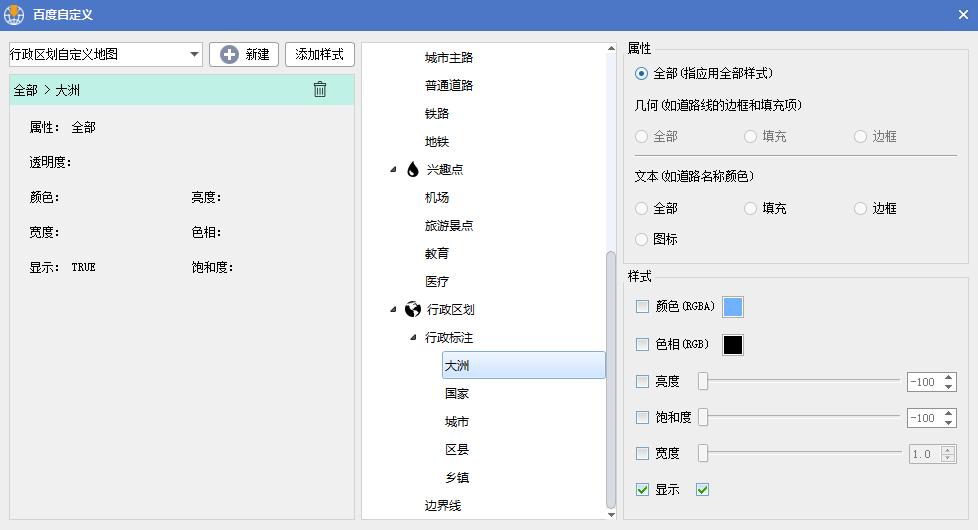Image resolution: width=978 pixels, height=530 pixels.
Task: Click the tree scrollbar up arrow
Action: [611, 48]
